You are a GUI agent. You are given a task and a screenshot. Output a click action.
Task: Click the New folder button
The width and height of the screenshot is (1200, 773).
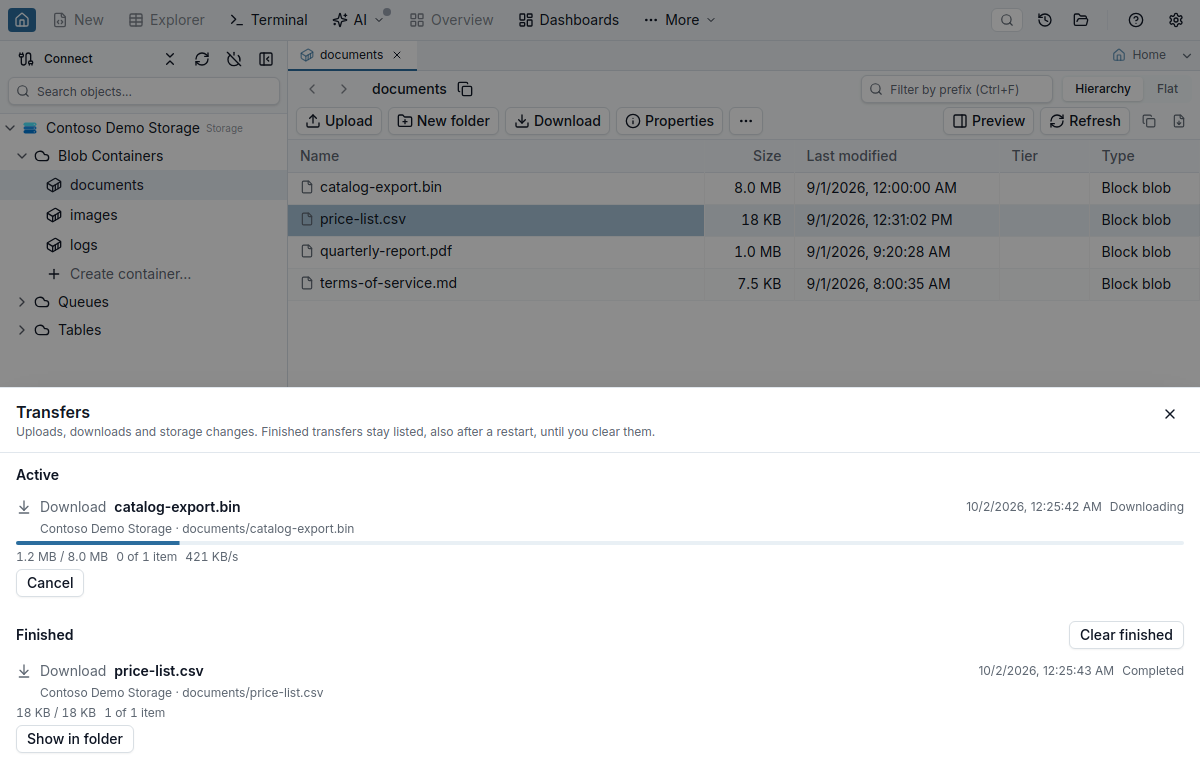tap(444, 121)
